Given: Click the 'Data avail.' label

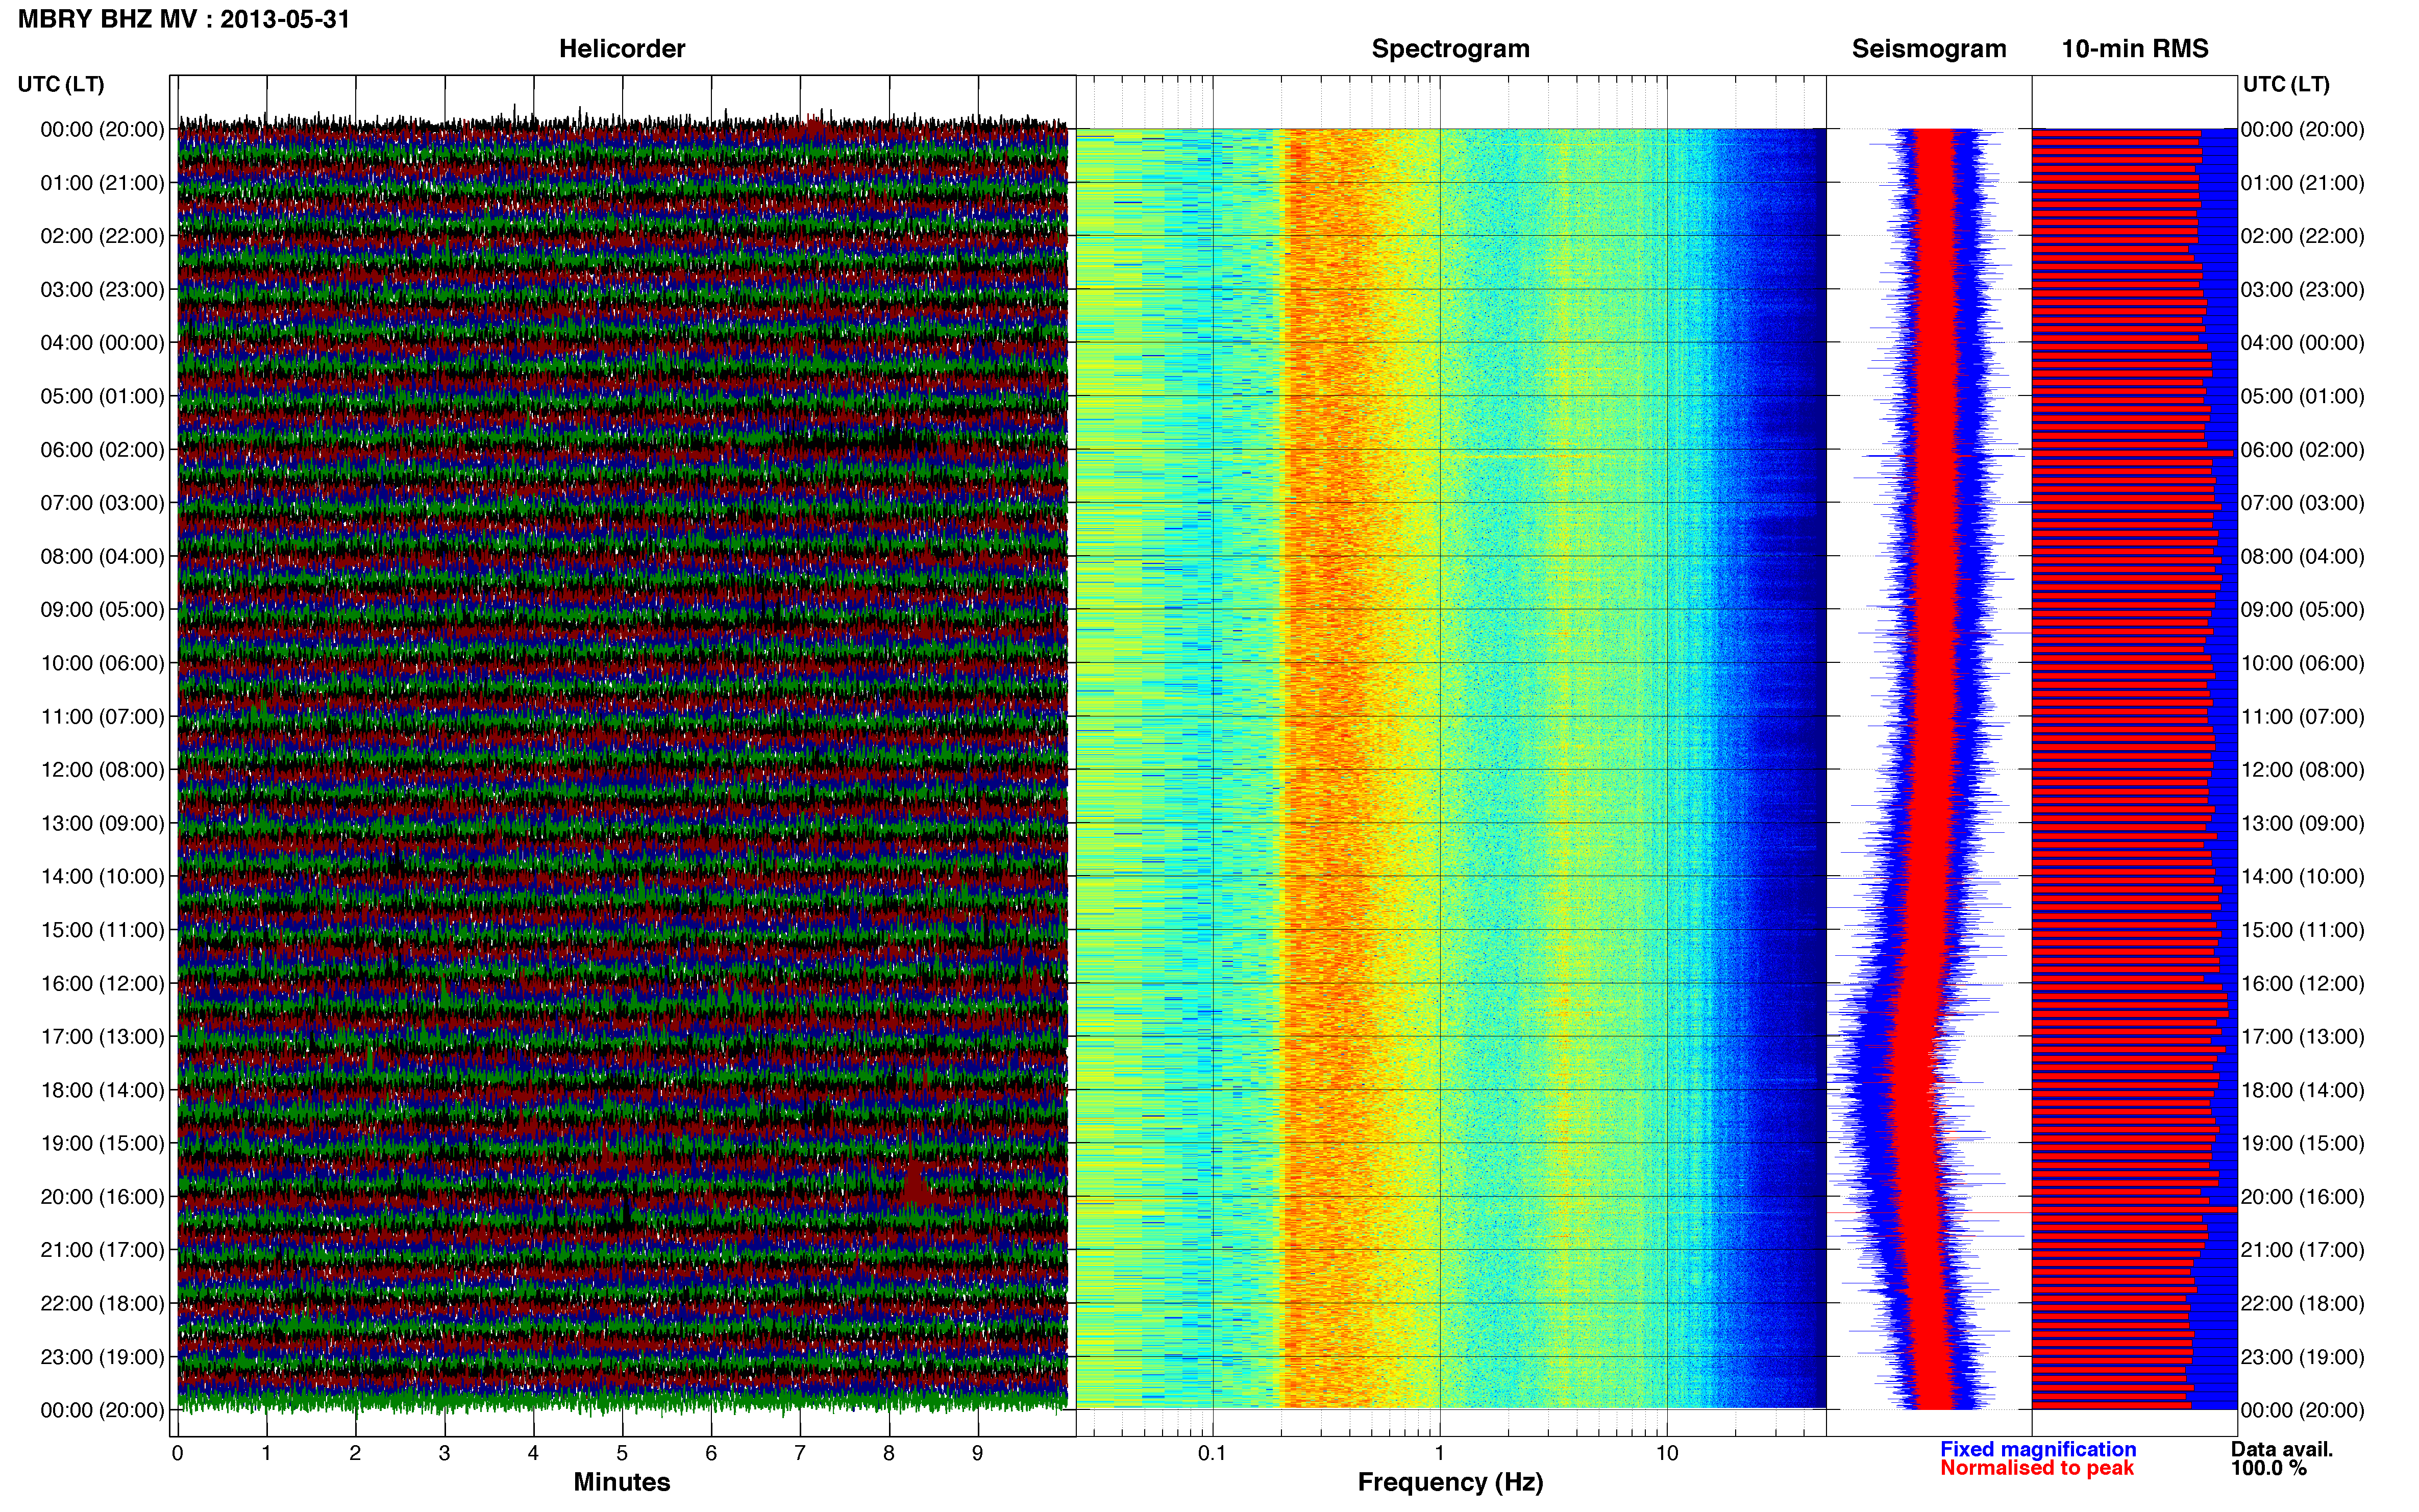Looking at the screenshot, I should 2282,1449.
